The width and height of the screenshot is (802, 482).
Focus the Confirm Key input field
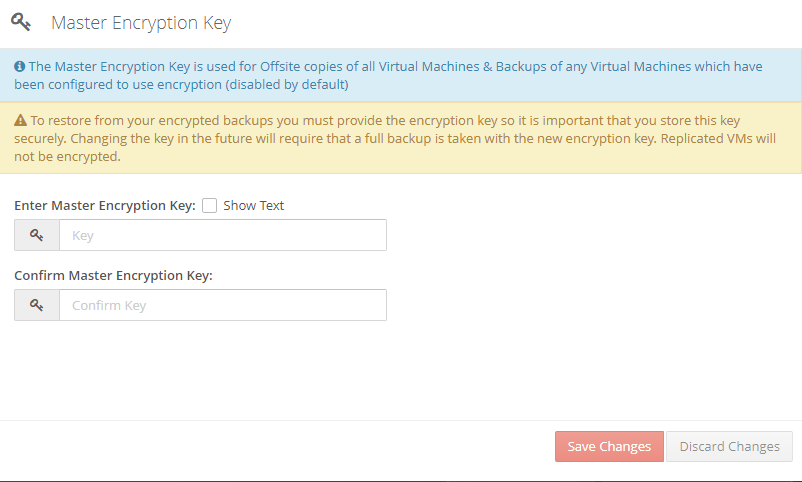(223, 305)
